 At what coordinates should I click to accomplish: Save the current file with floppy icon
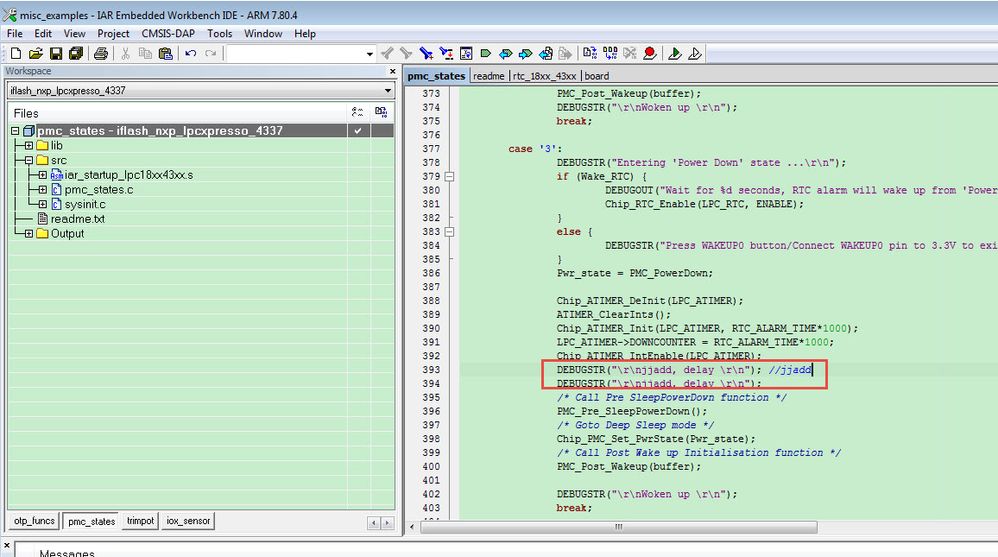click(56, 53)
